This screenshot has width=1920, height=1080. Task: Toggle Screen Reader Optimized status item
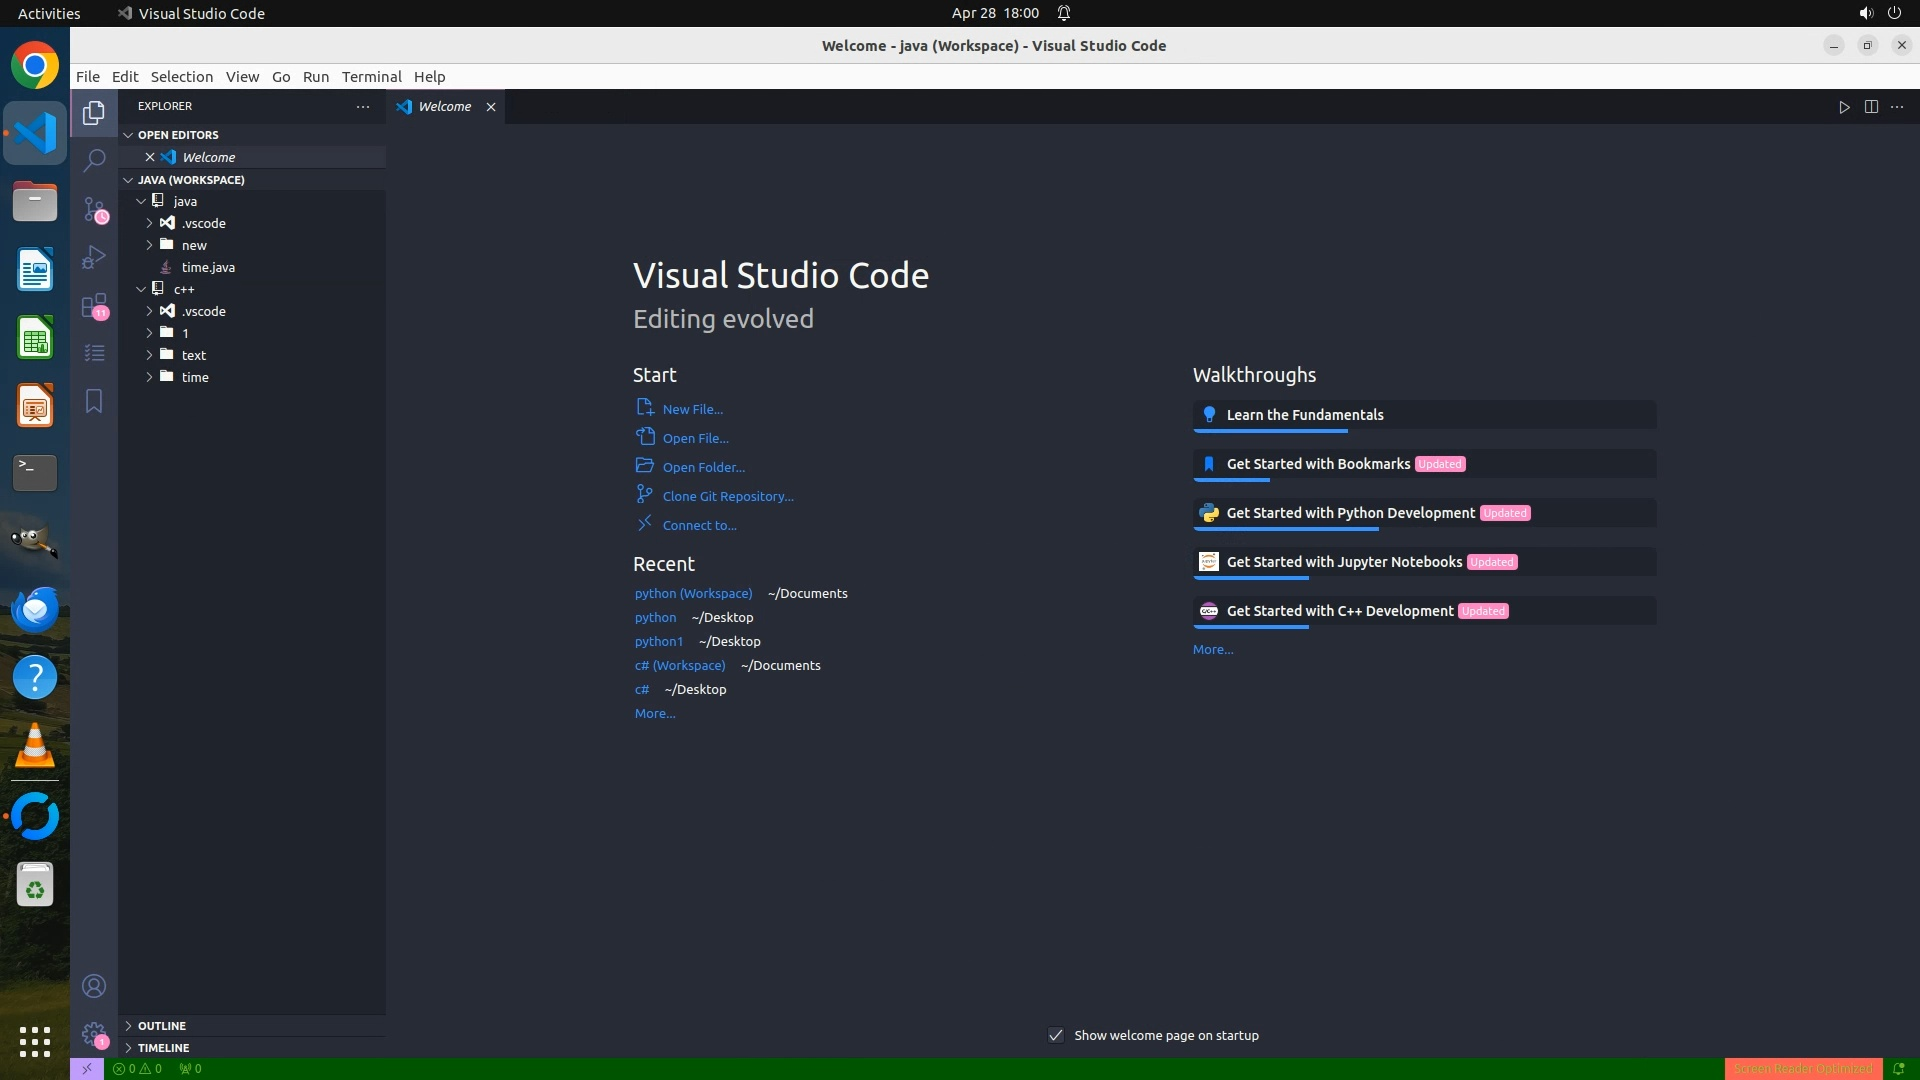click(x=1802, y=1068)
